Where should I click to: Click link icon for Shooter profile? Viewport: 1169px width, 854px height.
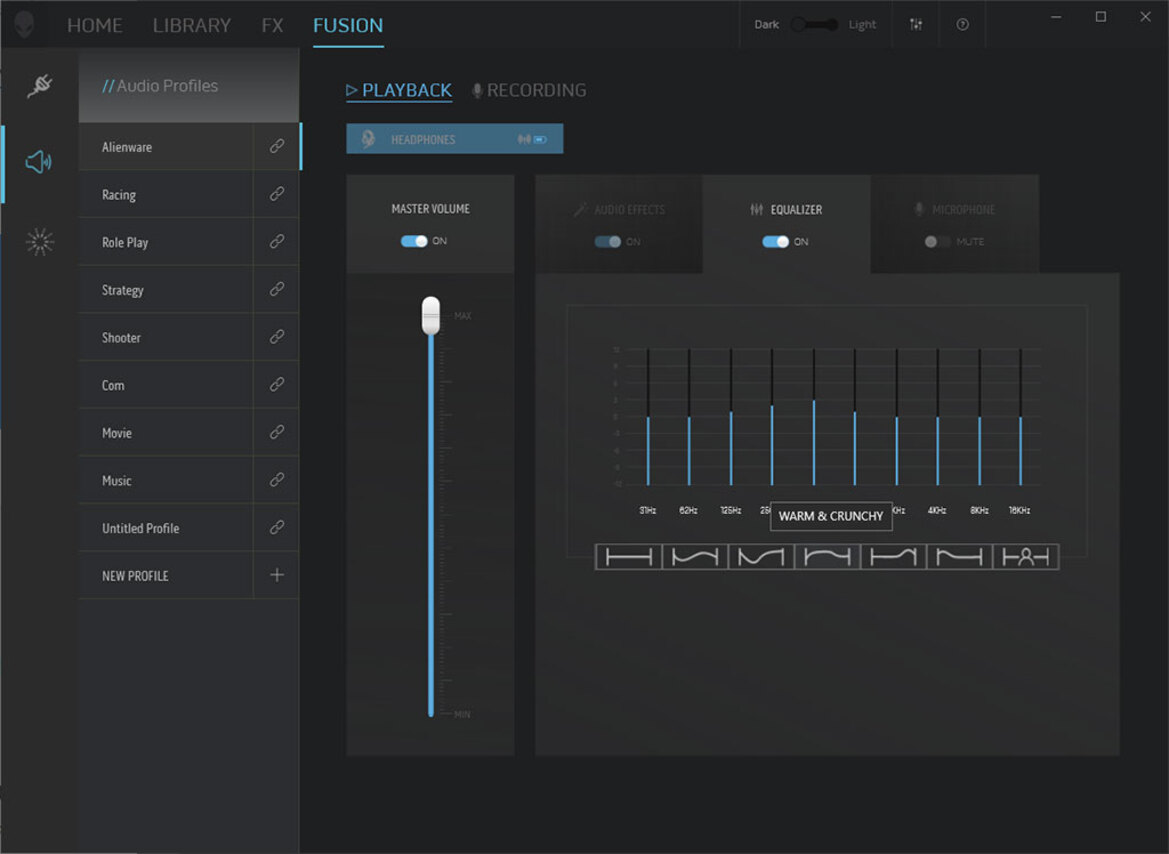[277, 337]
